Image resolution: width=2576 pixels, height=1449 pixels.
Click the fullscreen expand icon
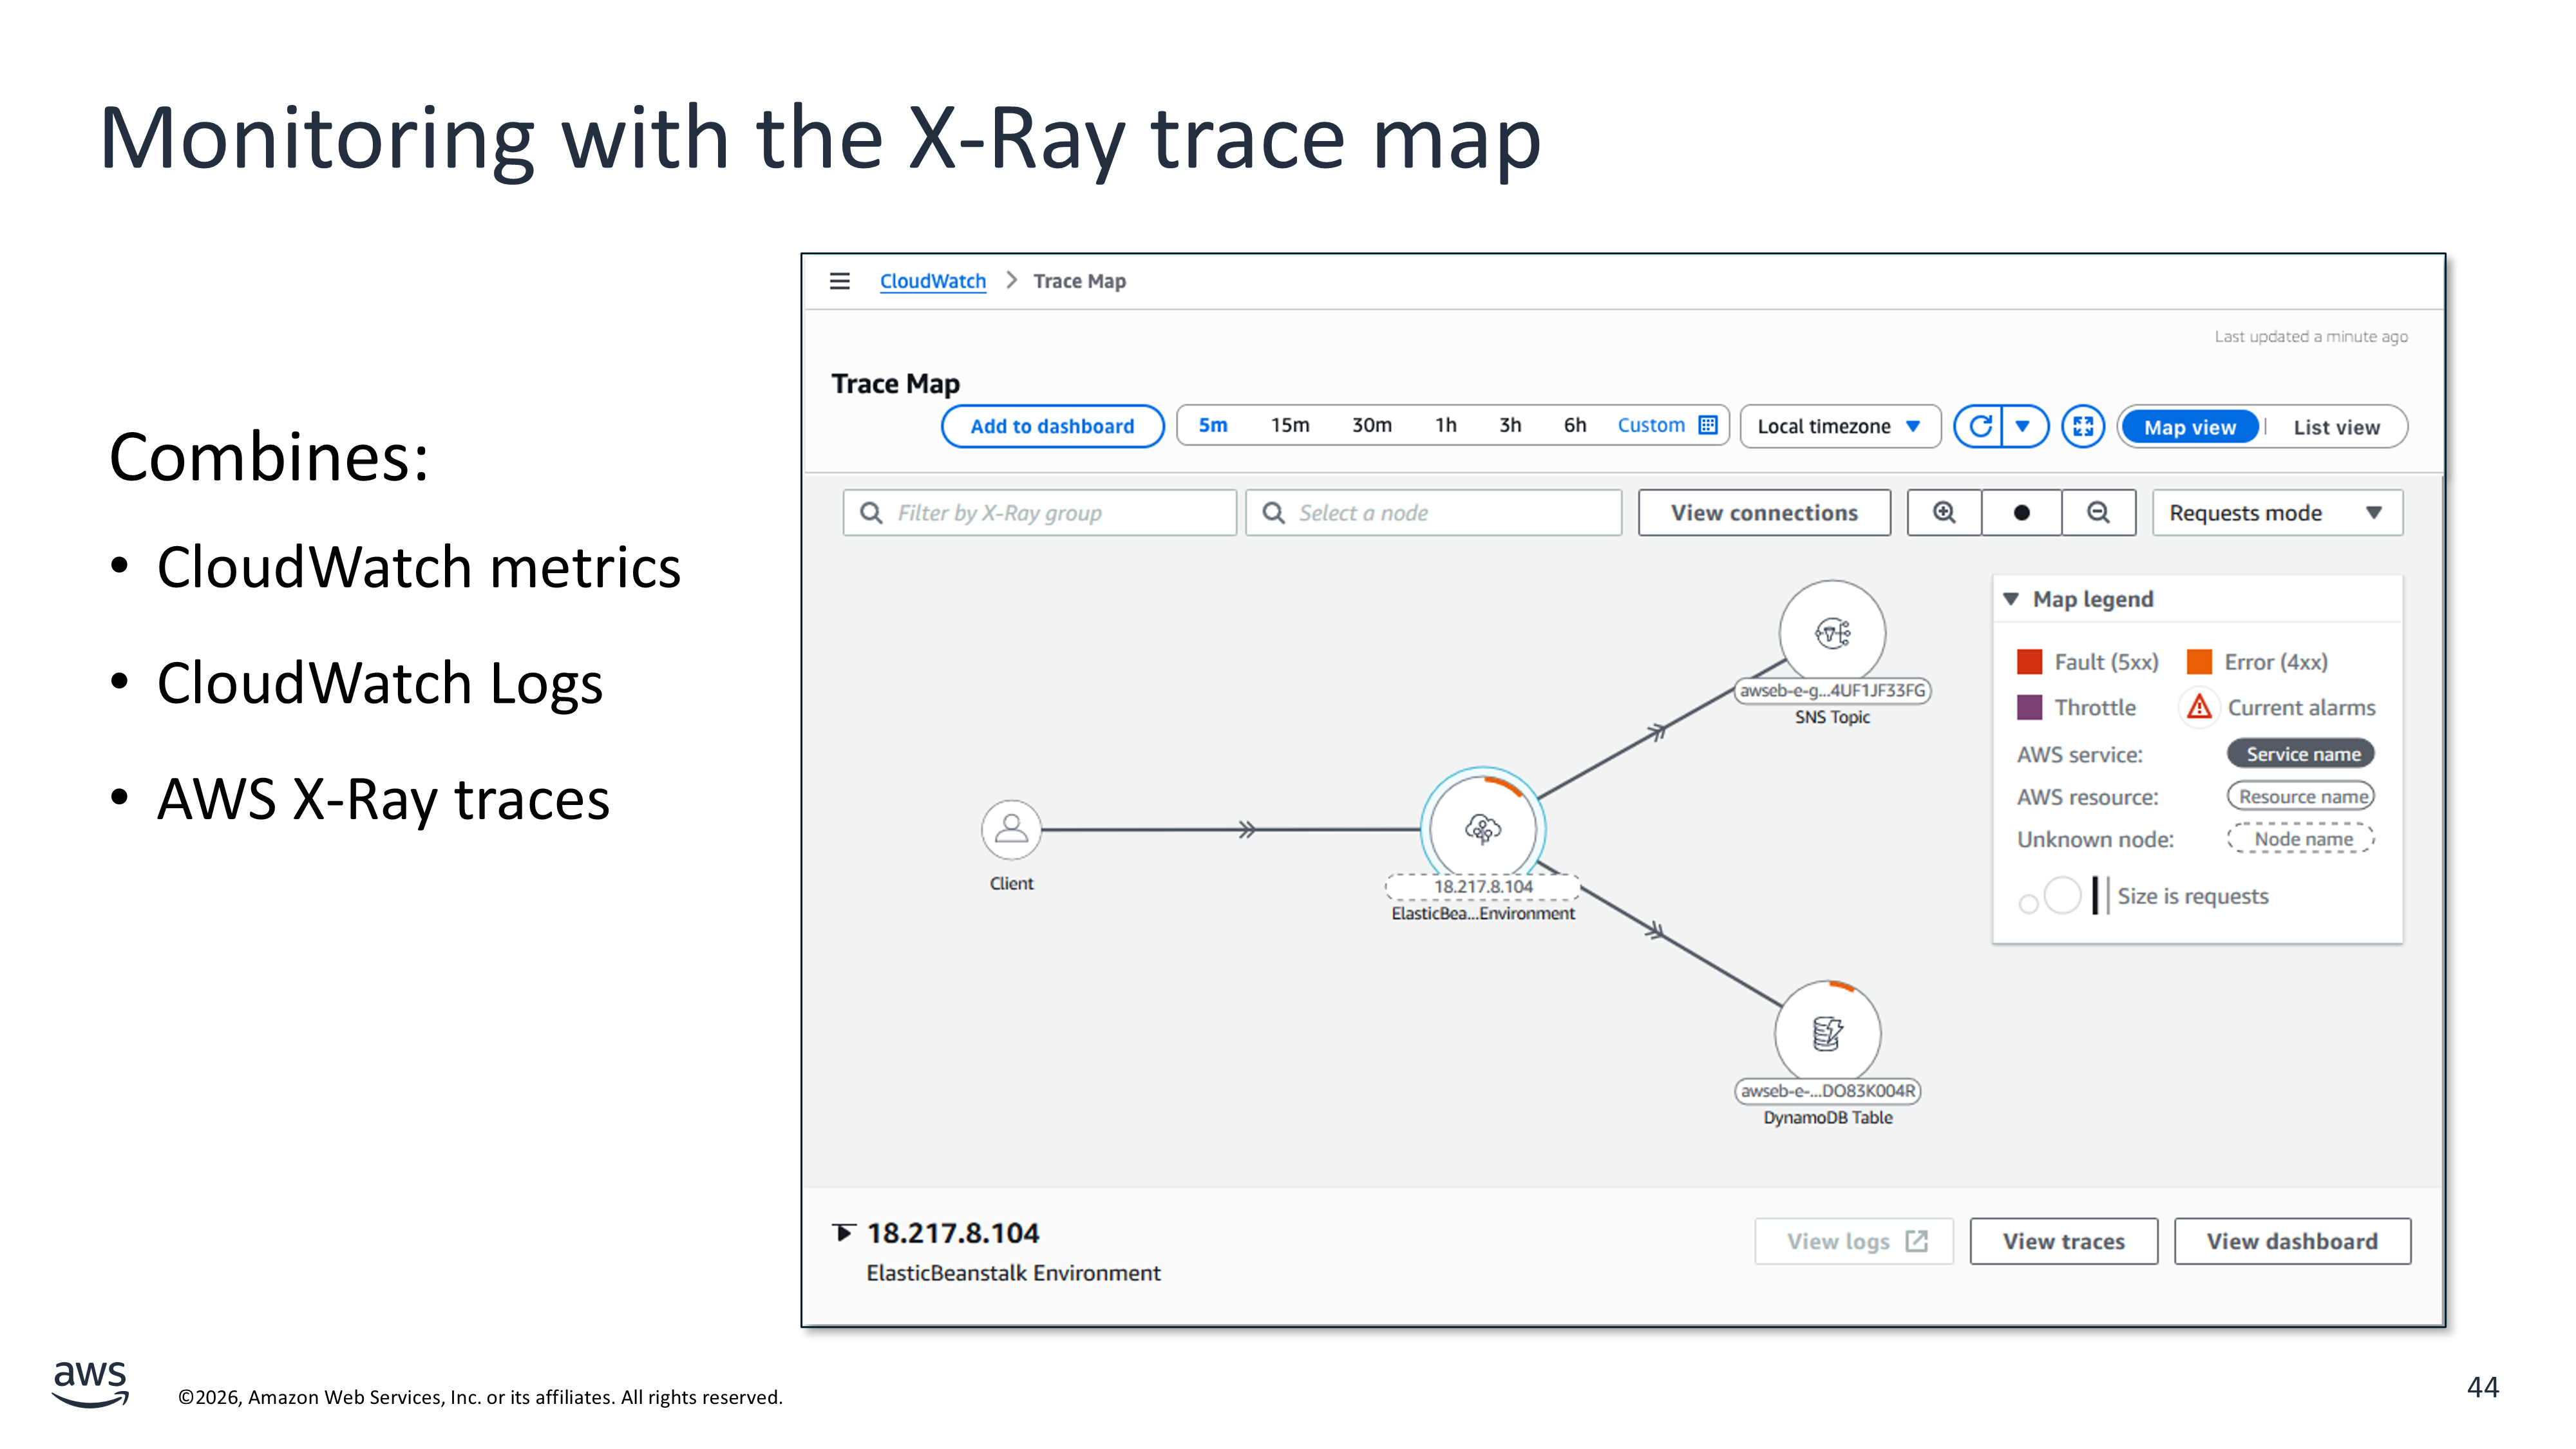2083,427
